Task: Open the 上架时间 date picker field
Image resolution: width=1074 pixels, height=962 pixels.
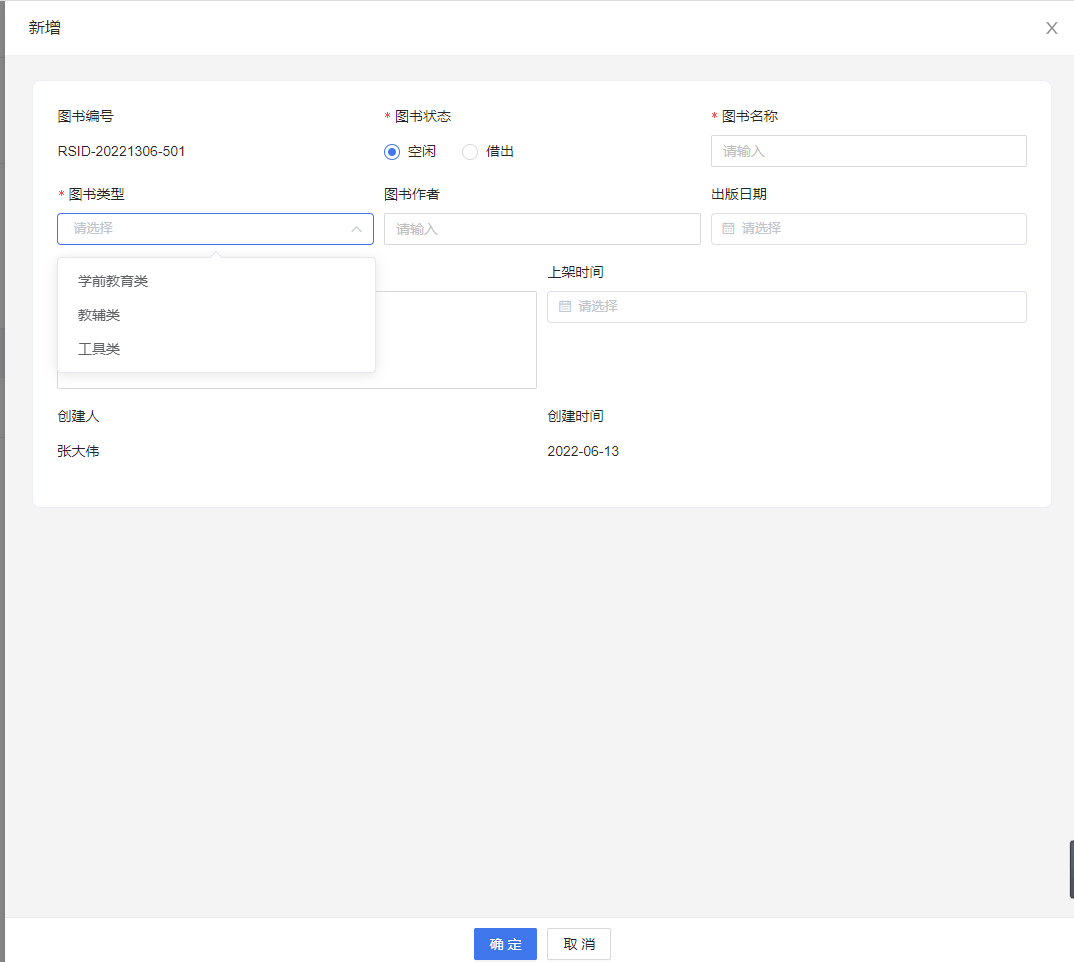Action: pos(786,307)
